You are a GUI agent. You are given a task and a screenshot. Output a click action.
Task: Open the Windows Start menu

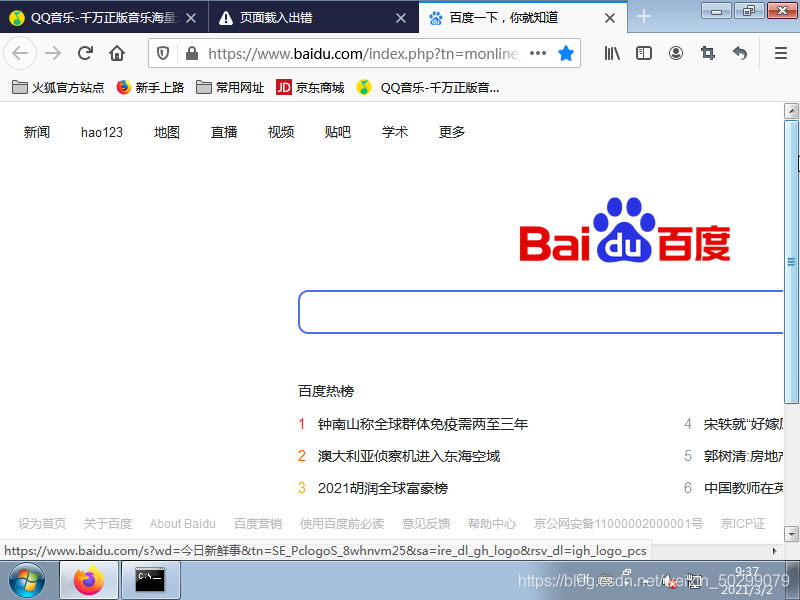(x=27, y=580)
